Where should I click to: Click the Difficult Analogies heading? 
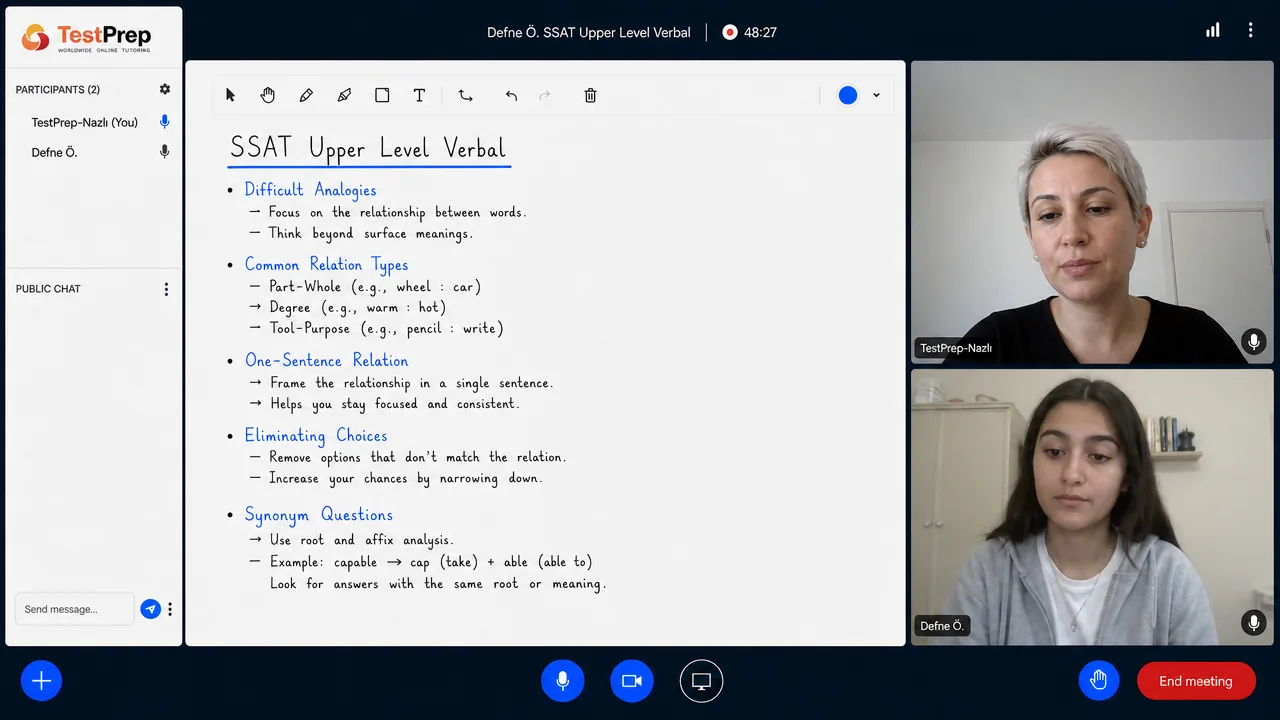(310, 190)
